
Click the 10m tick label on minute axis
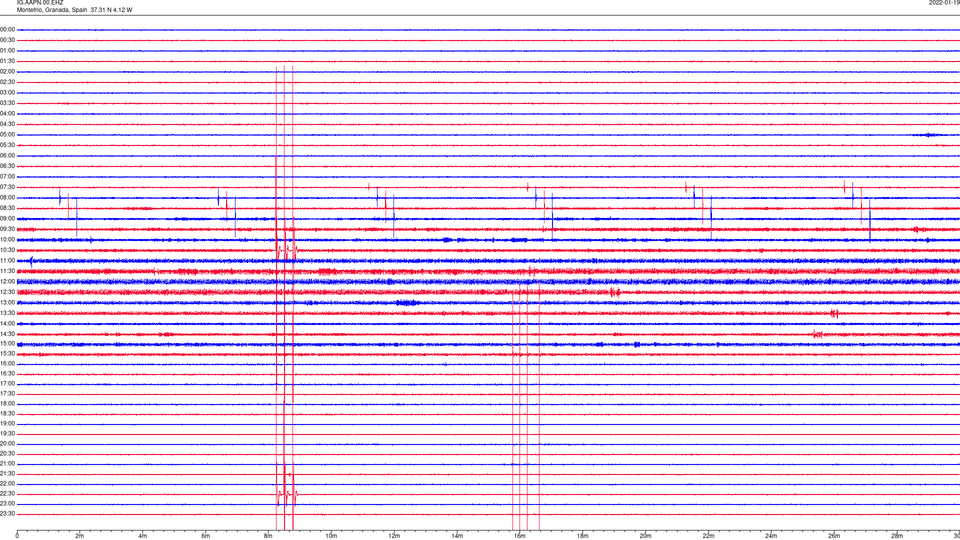[x=331, y=536]
